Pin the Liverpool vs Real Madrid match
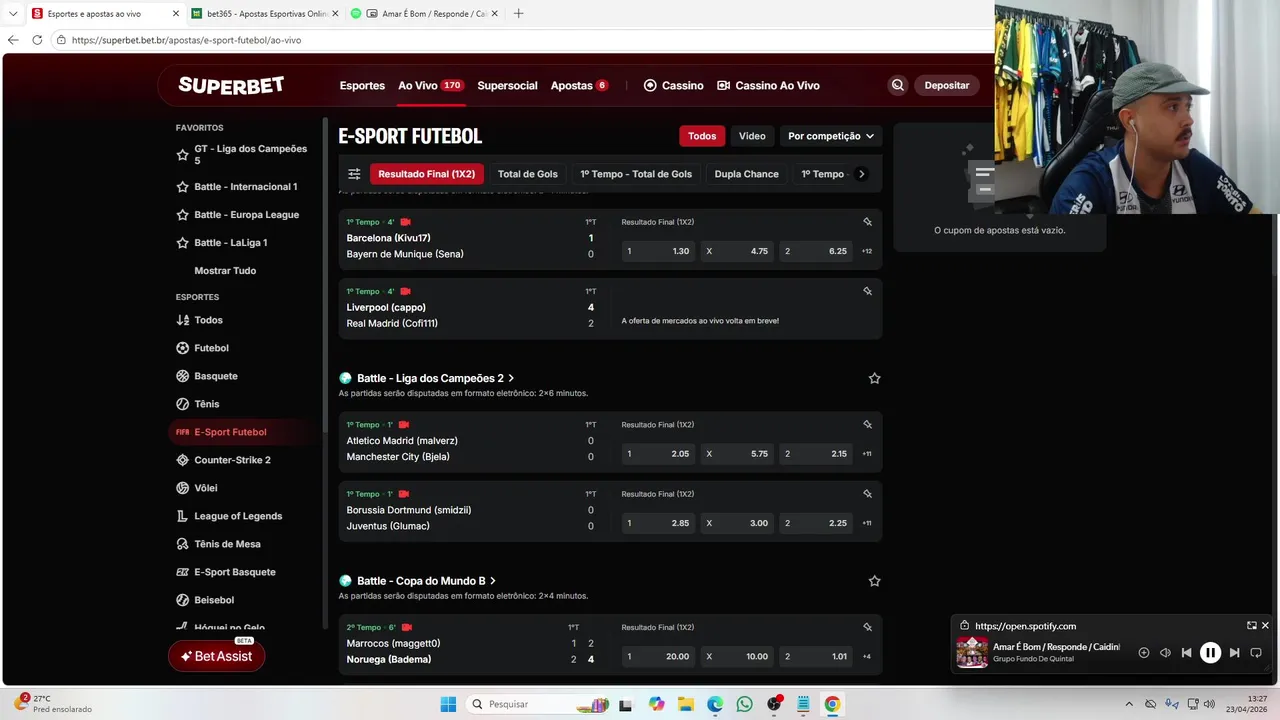1280x720 pixels. [x=867, y=291]
